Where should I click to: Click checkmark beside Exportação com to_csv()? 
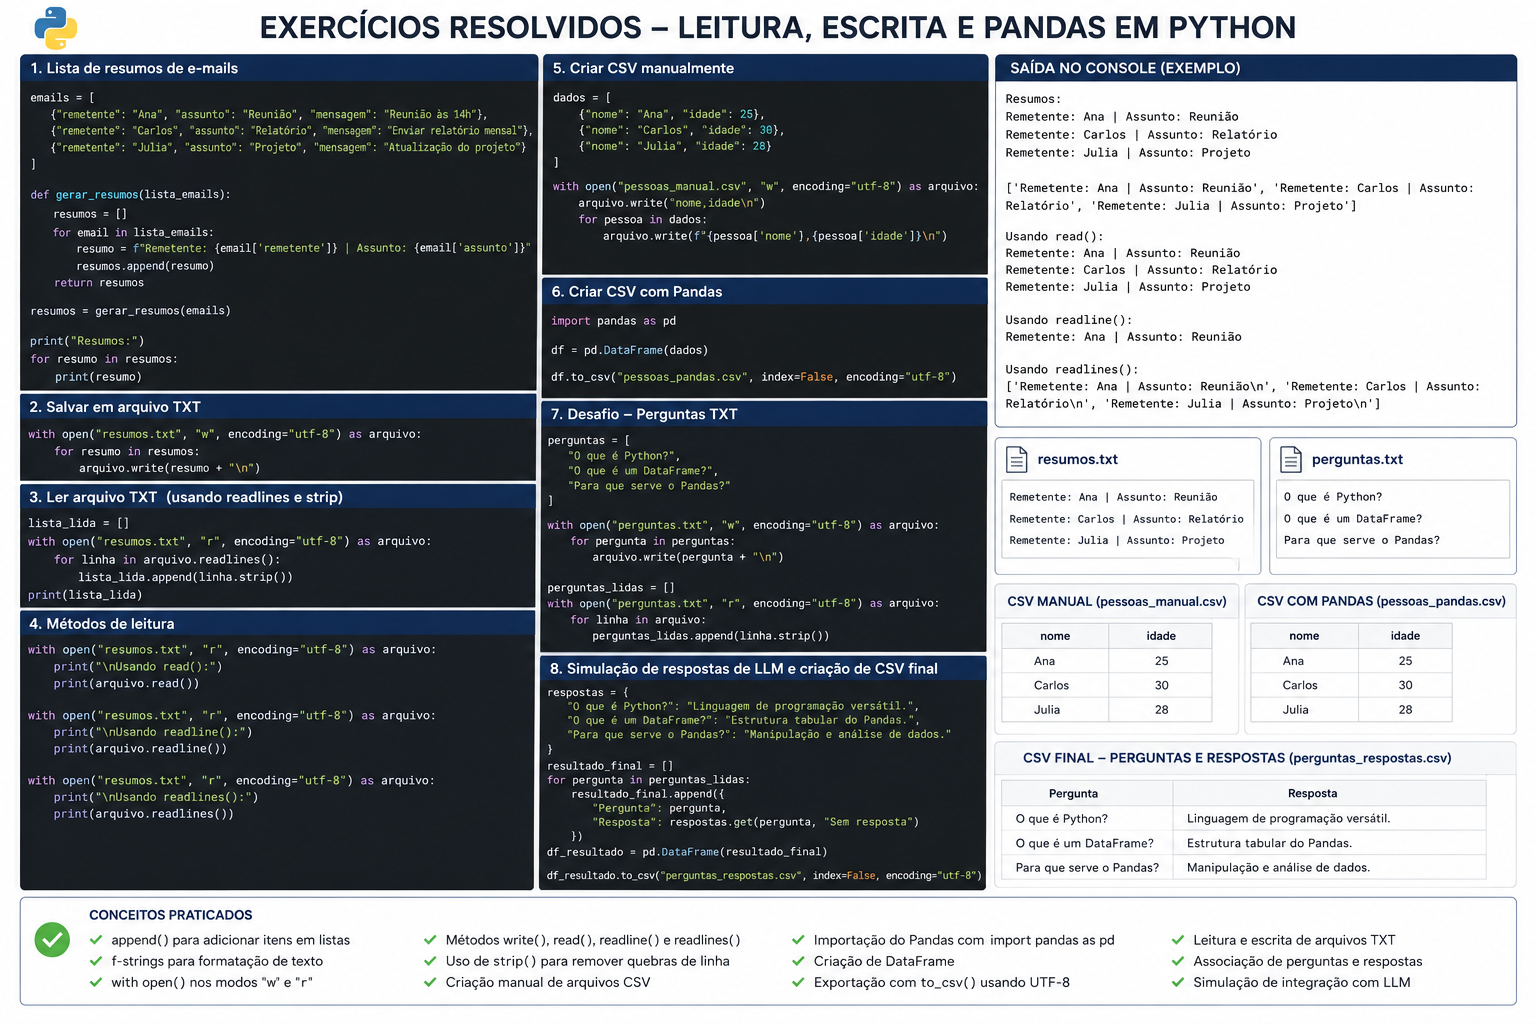click(798, 982)
